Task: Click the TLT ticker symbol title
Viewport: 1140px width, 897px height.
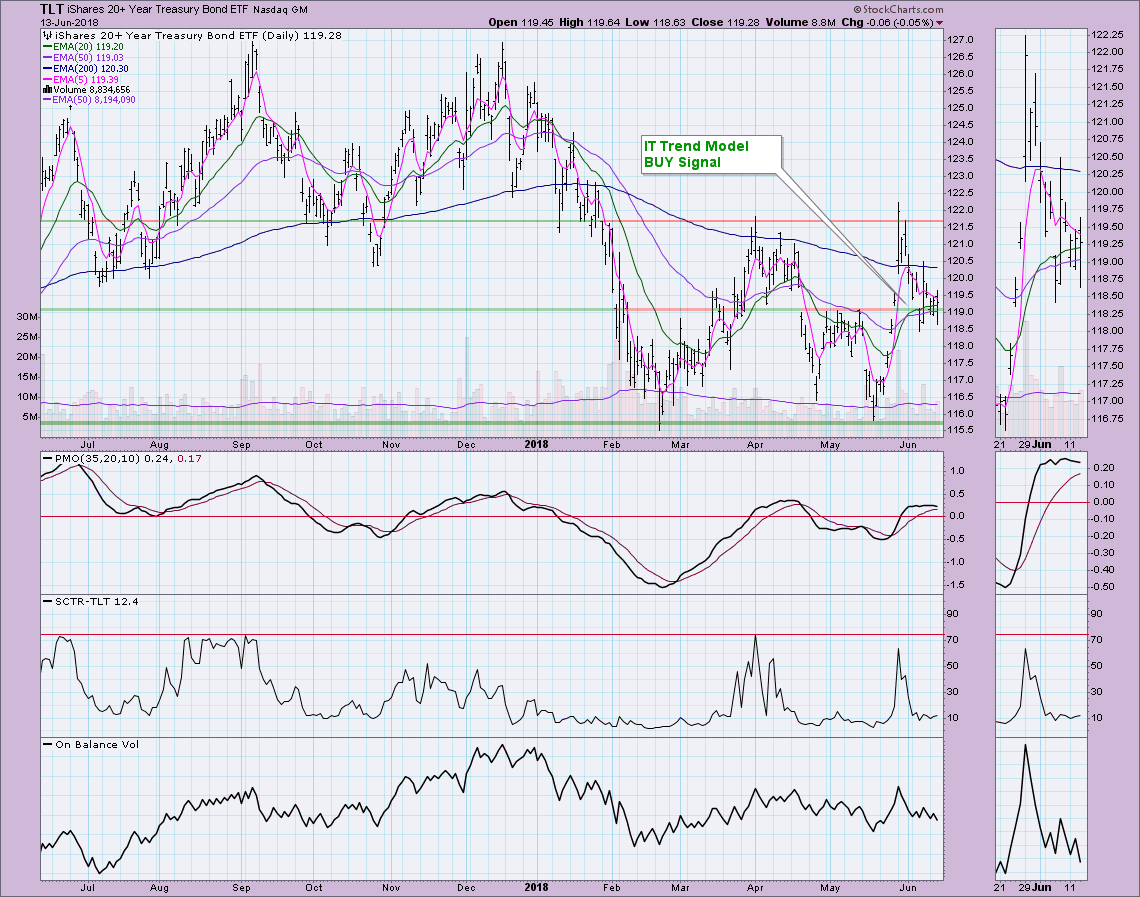Action: coord(52,9)
